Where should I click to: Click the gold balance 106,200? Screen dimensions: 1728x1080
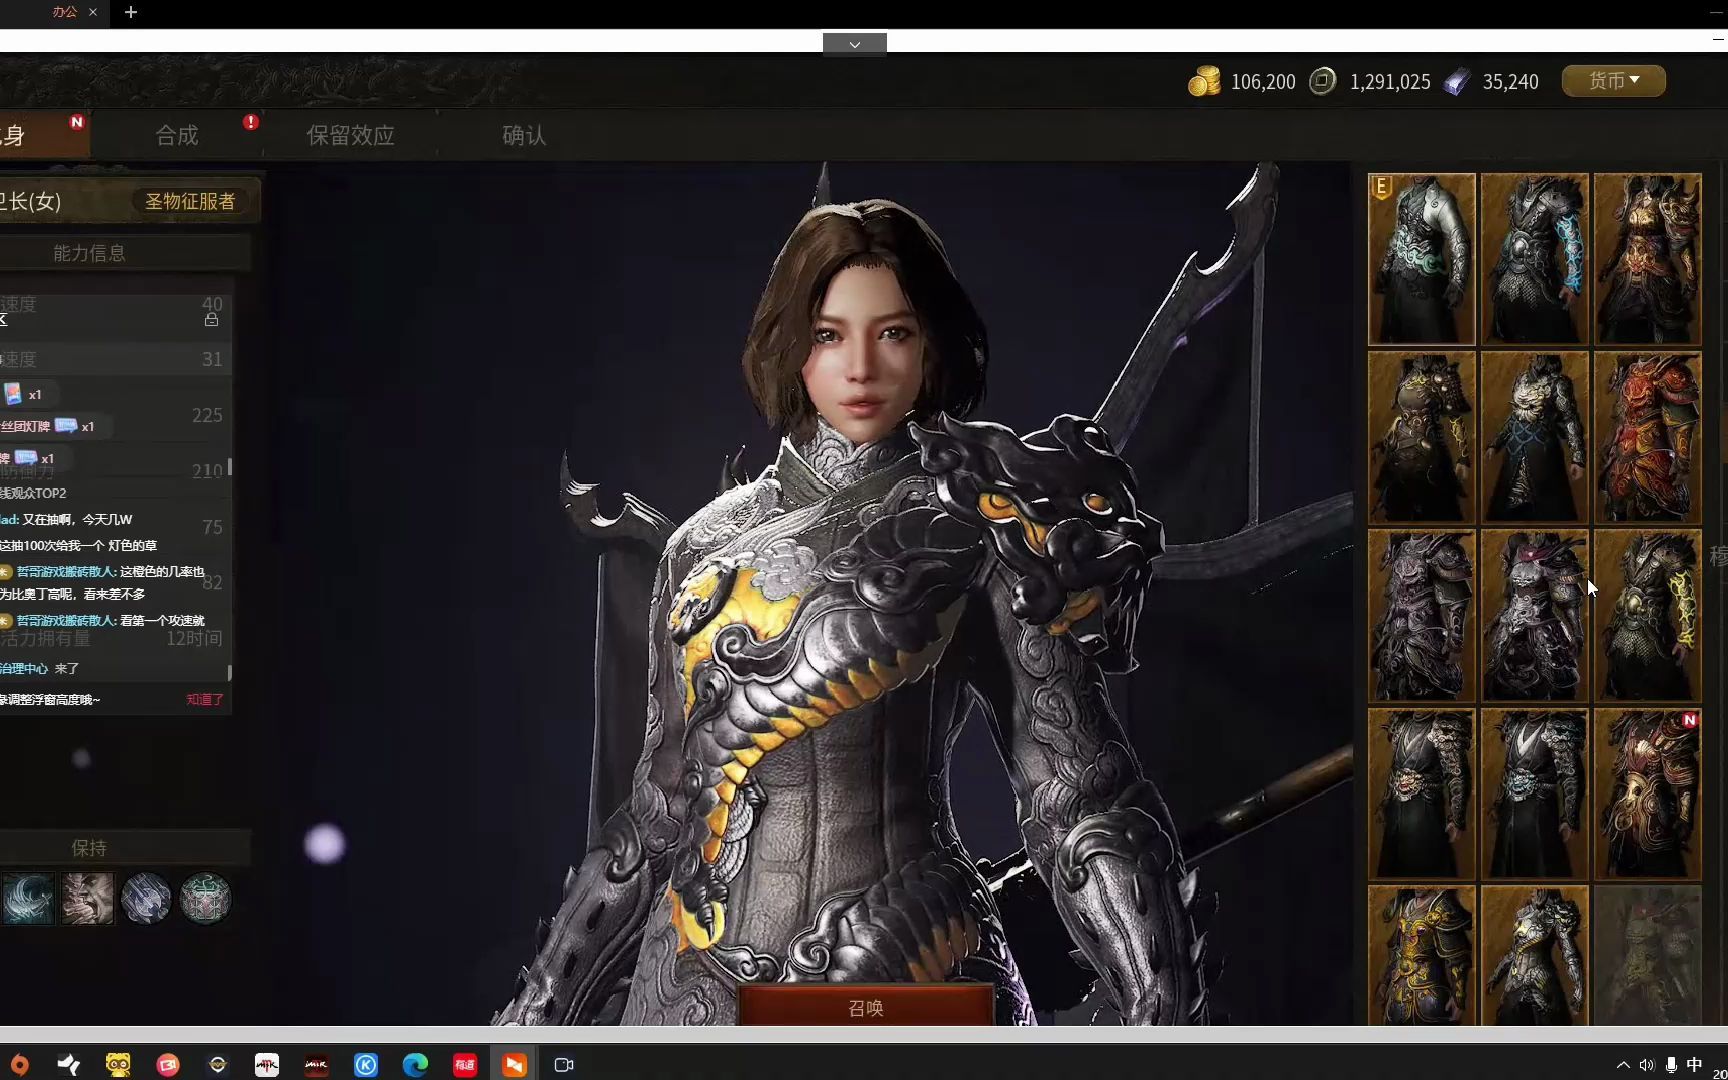(1263, 82)
